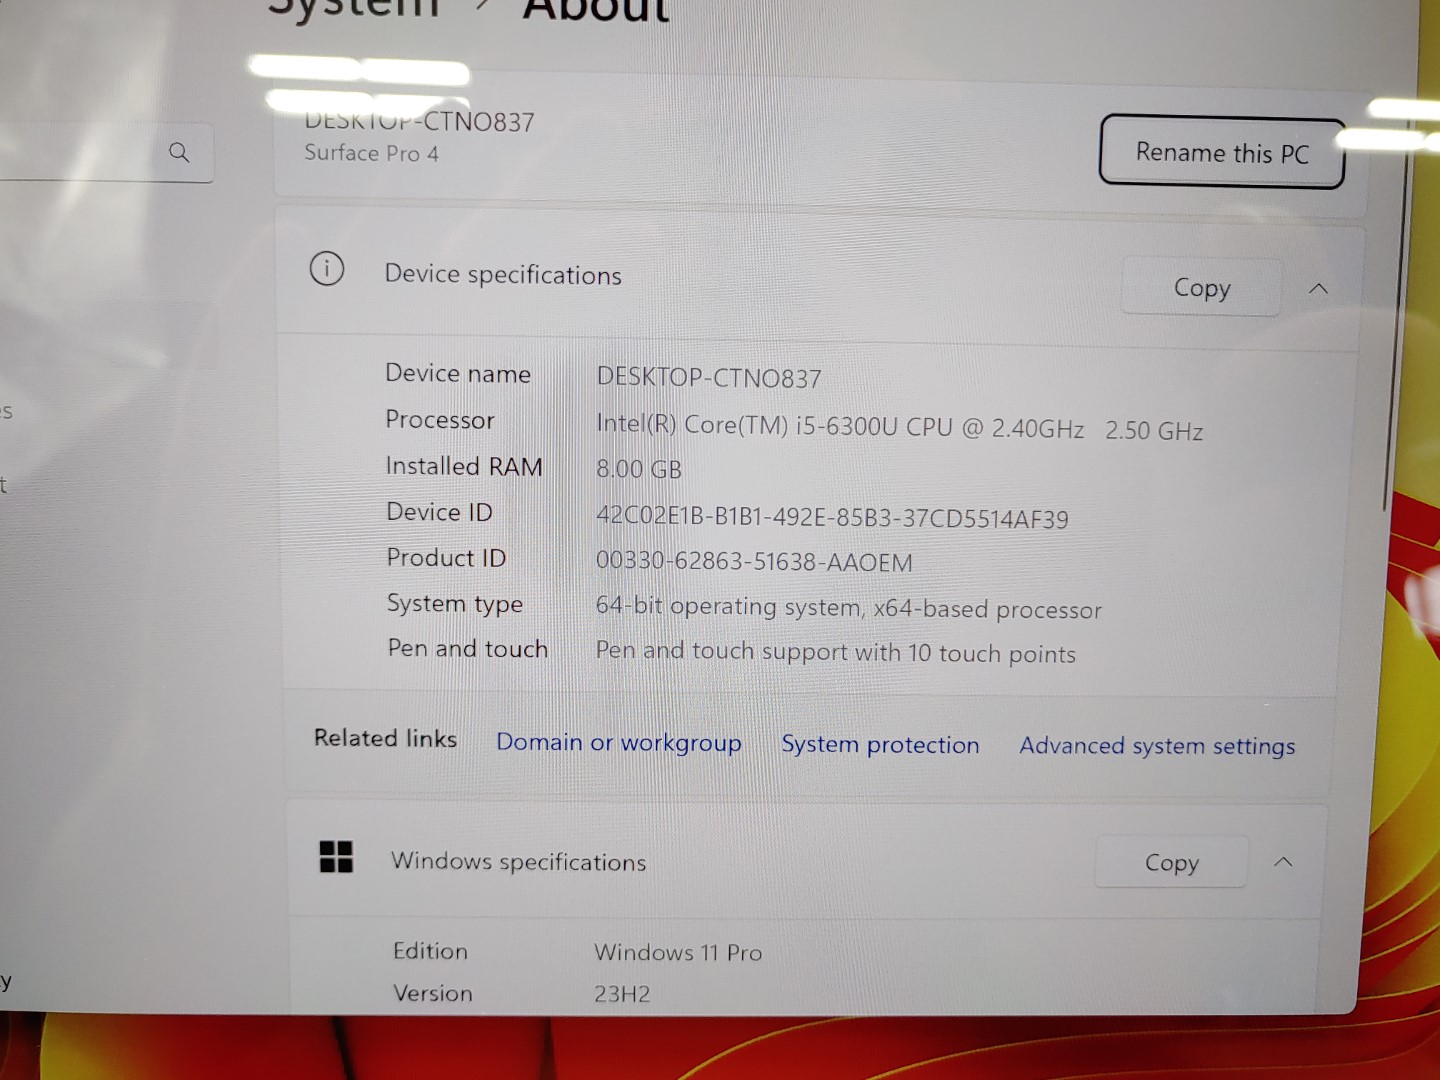Click the Device specifications info icon

tap(327, 269)
